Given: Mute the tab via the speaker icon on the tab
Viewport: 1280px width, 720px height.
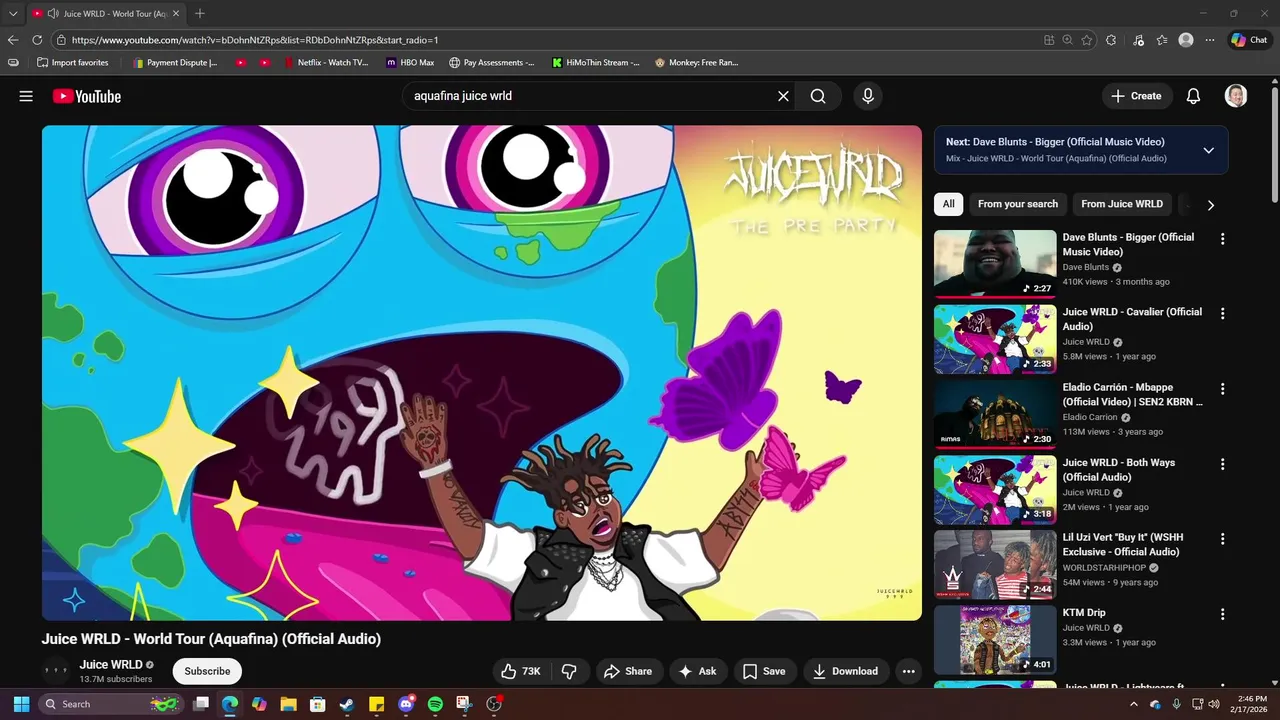Looking at the screenshot, I should point(53,14).
